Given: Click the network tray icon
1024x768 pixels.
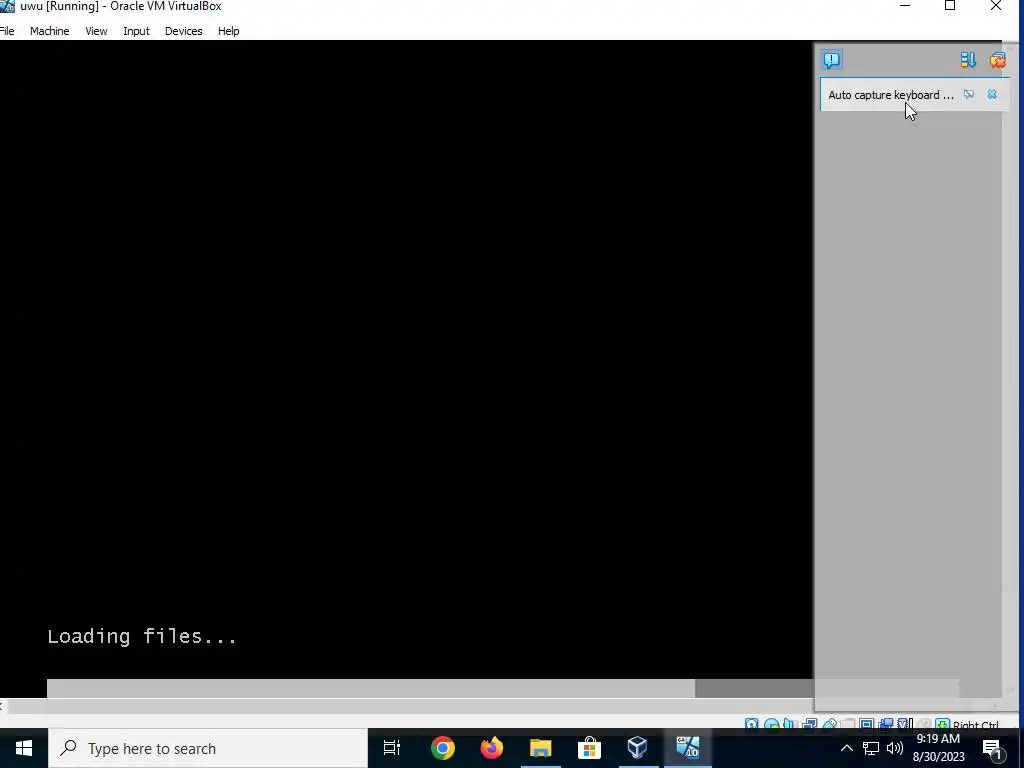Looking at the screenshot, I should tap(871, 748).
